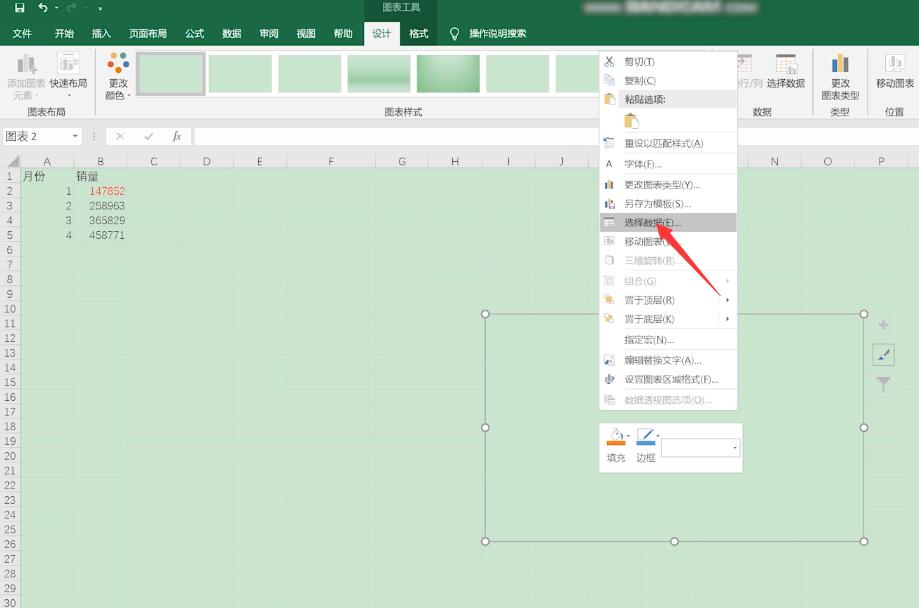
Task: Click the Undo arrow icon
Action: (43, 8)
